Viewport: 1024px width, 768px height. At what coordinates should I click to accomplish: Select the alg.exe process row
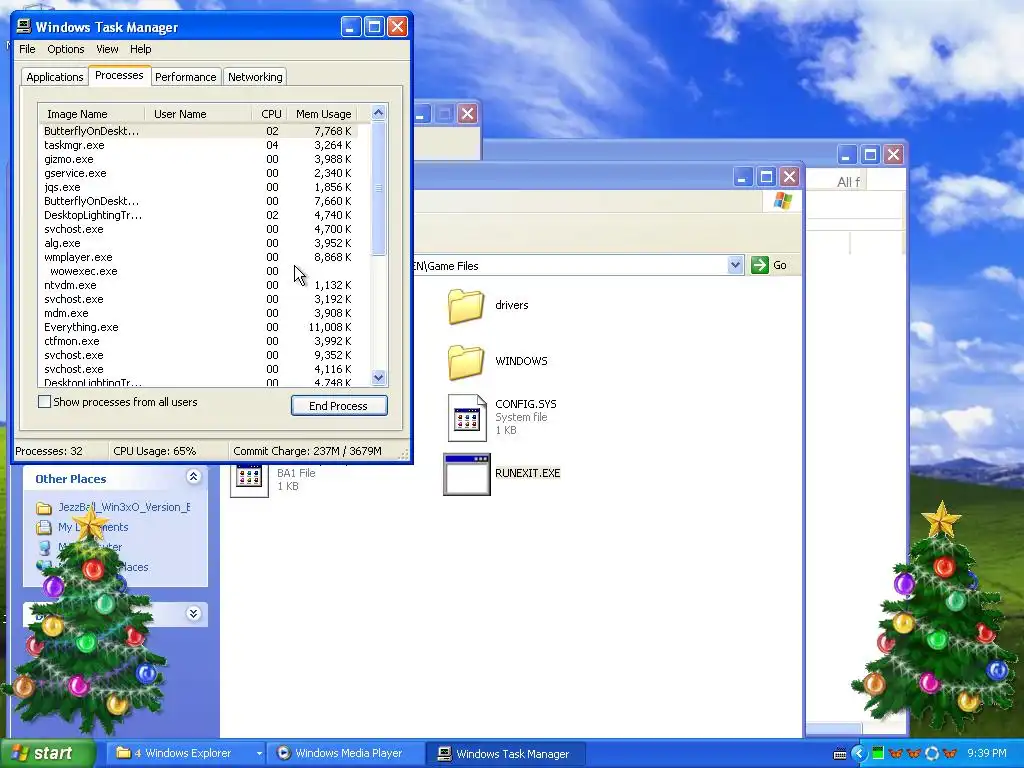[x=198, y=243]
